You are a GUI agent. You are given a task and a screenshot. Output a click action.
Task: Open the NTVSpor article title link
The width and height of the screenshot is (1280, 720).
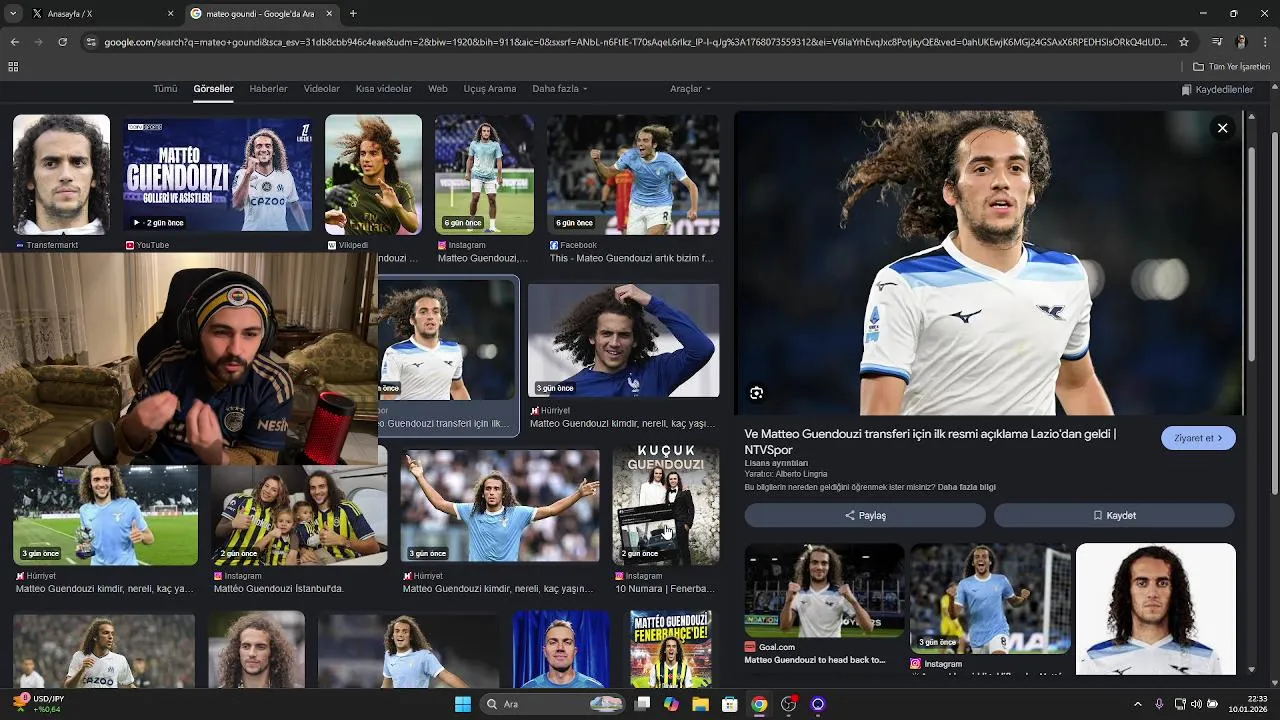point(930,441)
